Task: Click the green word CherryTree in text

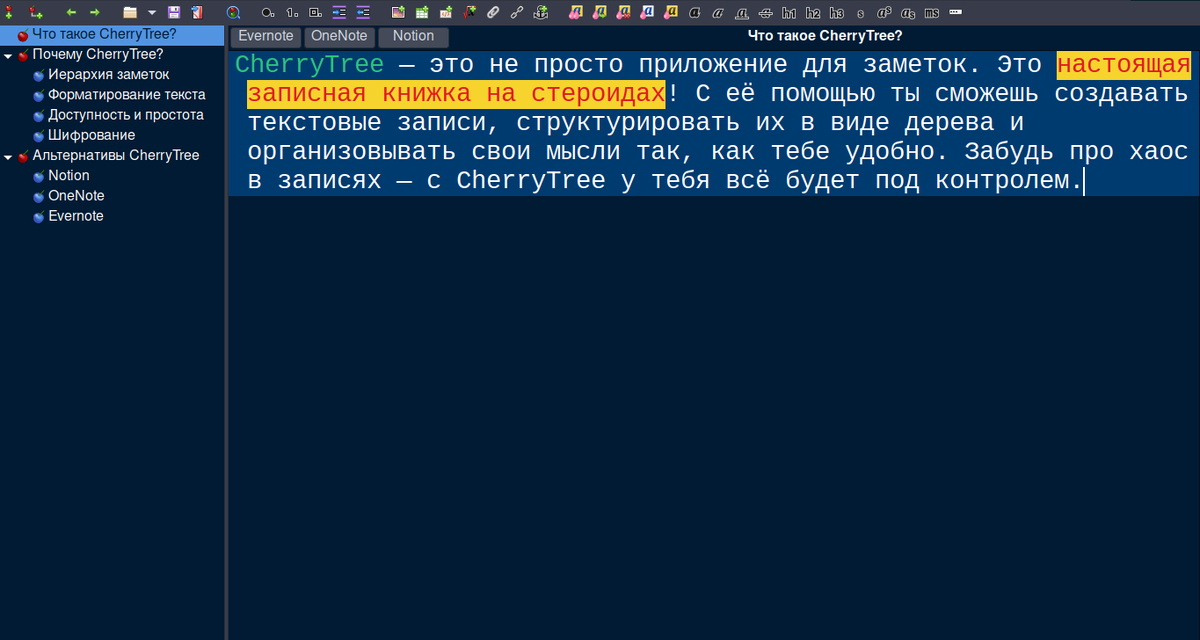Action: pos(309,65)
